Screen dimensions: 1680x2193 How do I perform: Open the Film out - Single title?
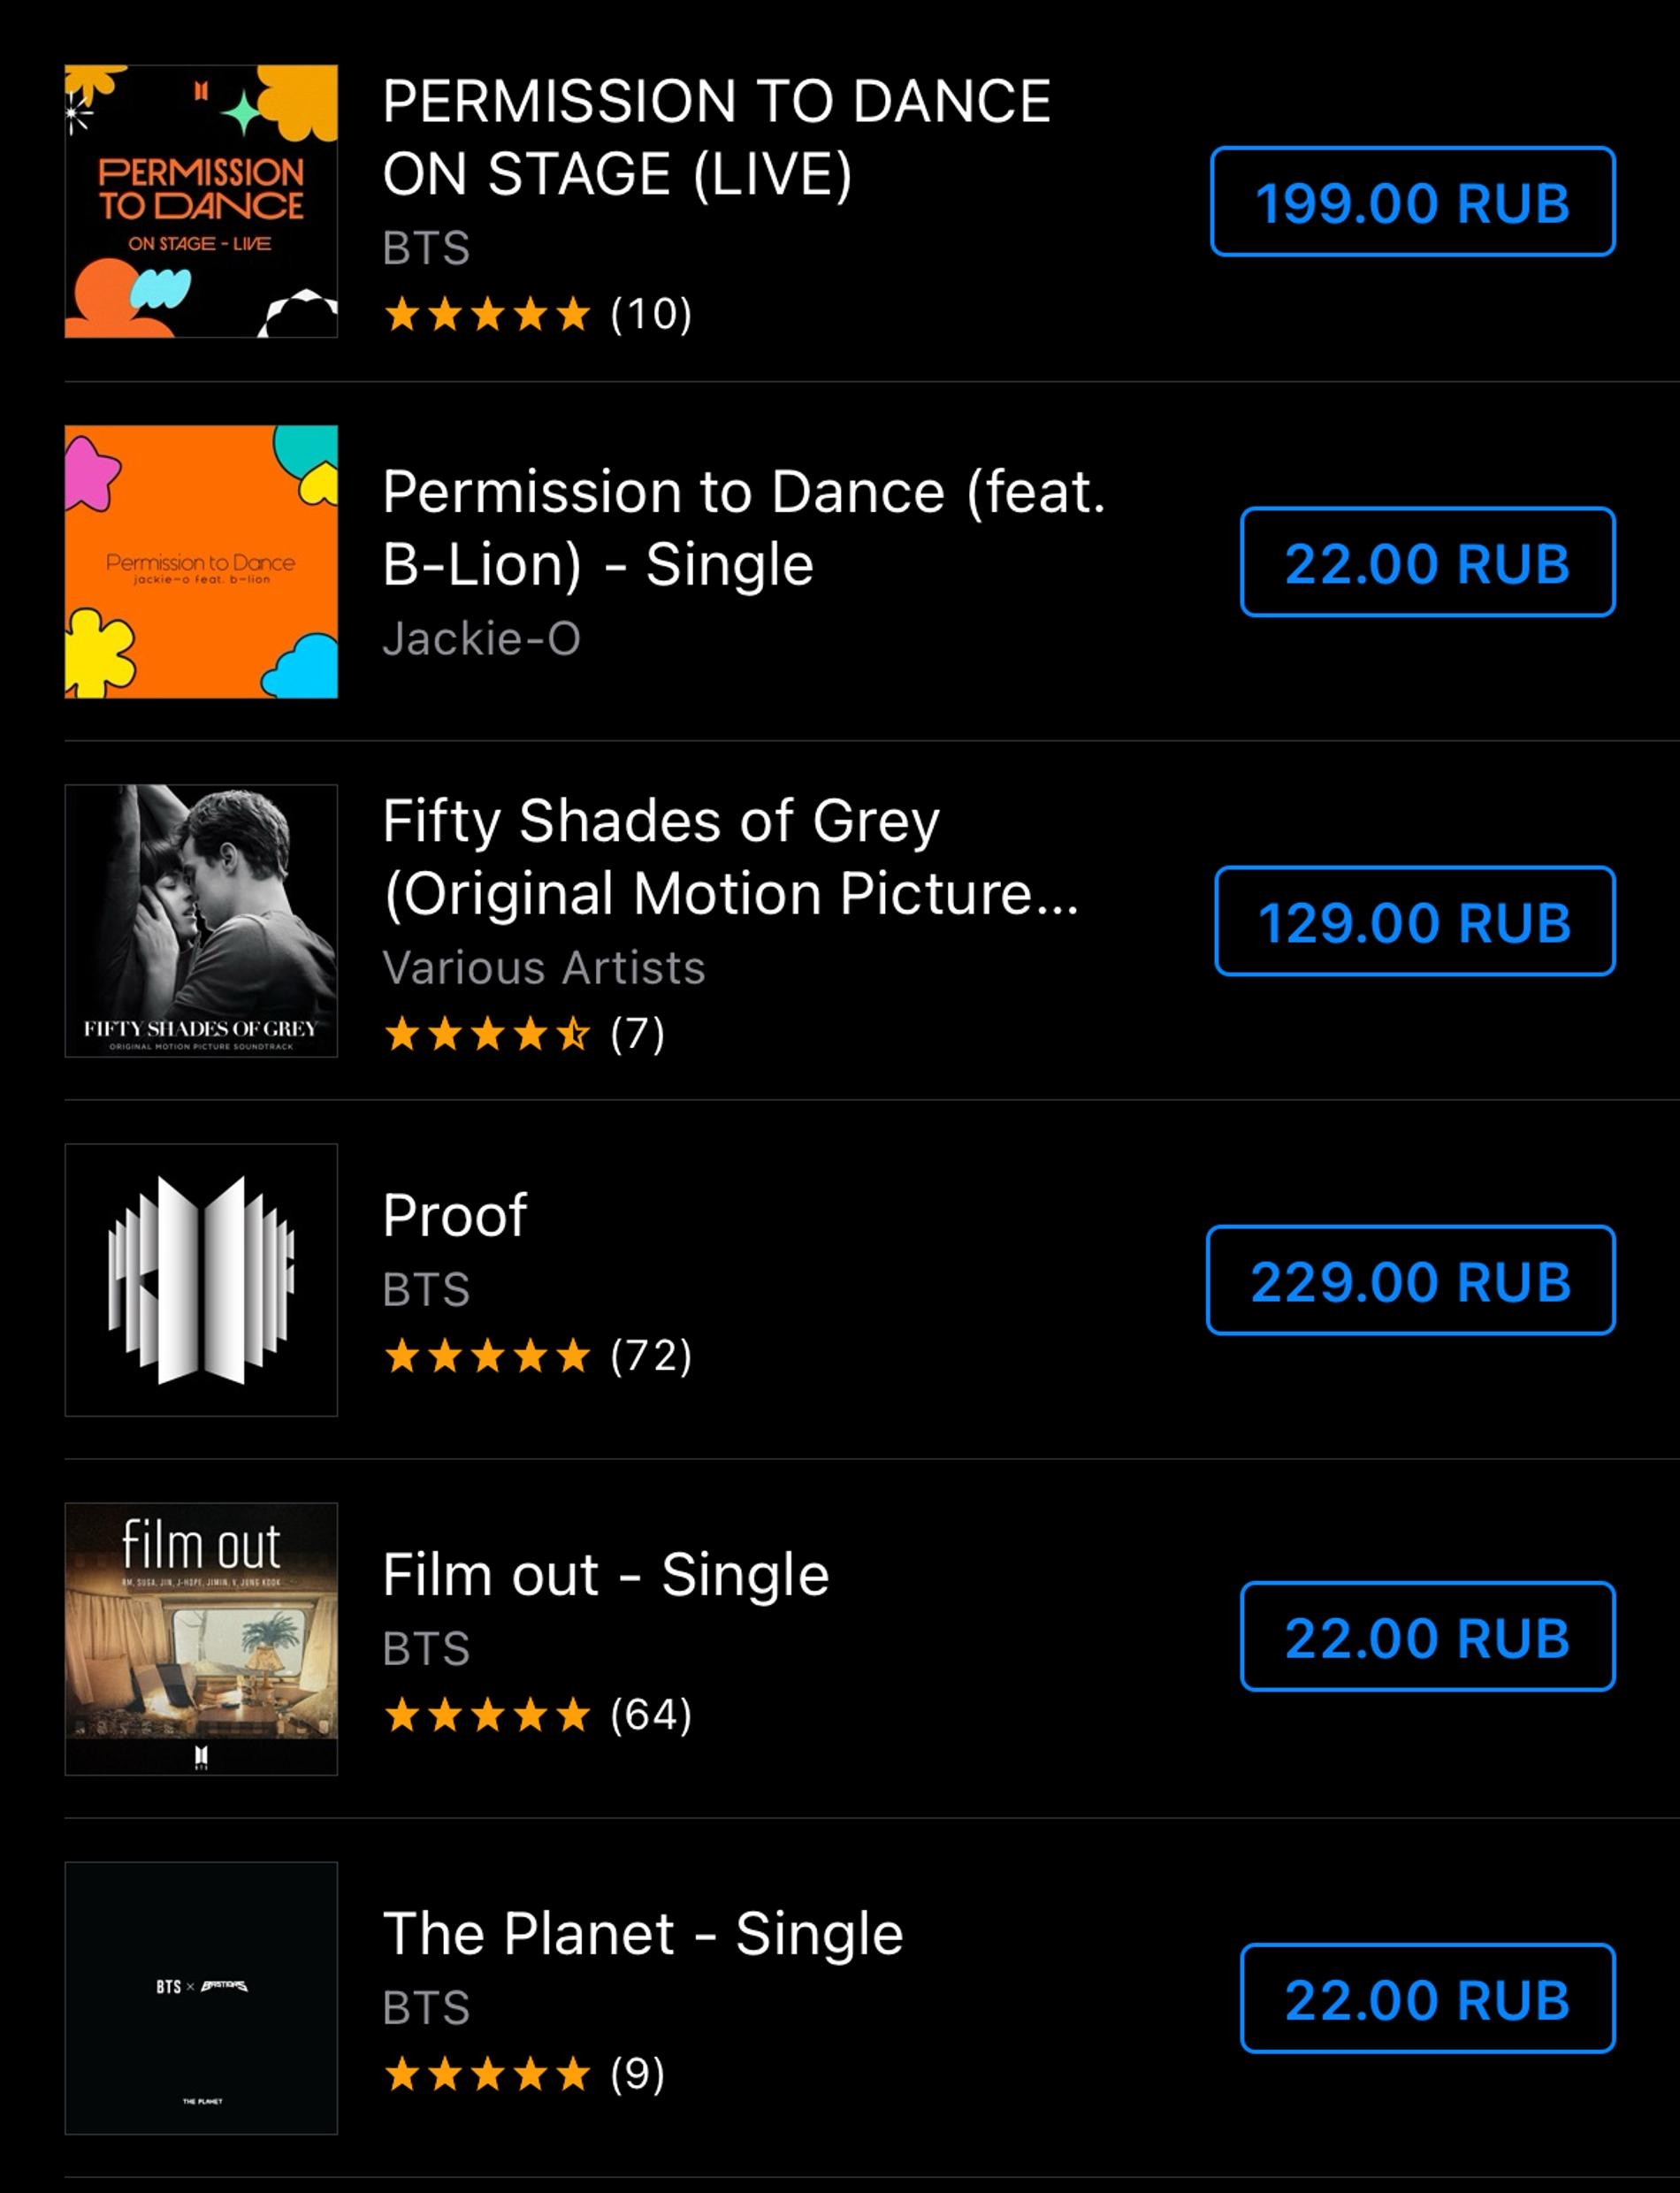point(606,1575)
